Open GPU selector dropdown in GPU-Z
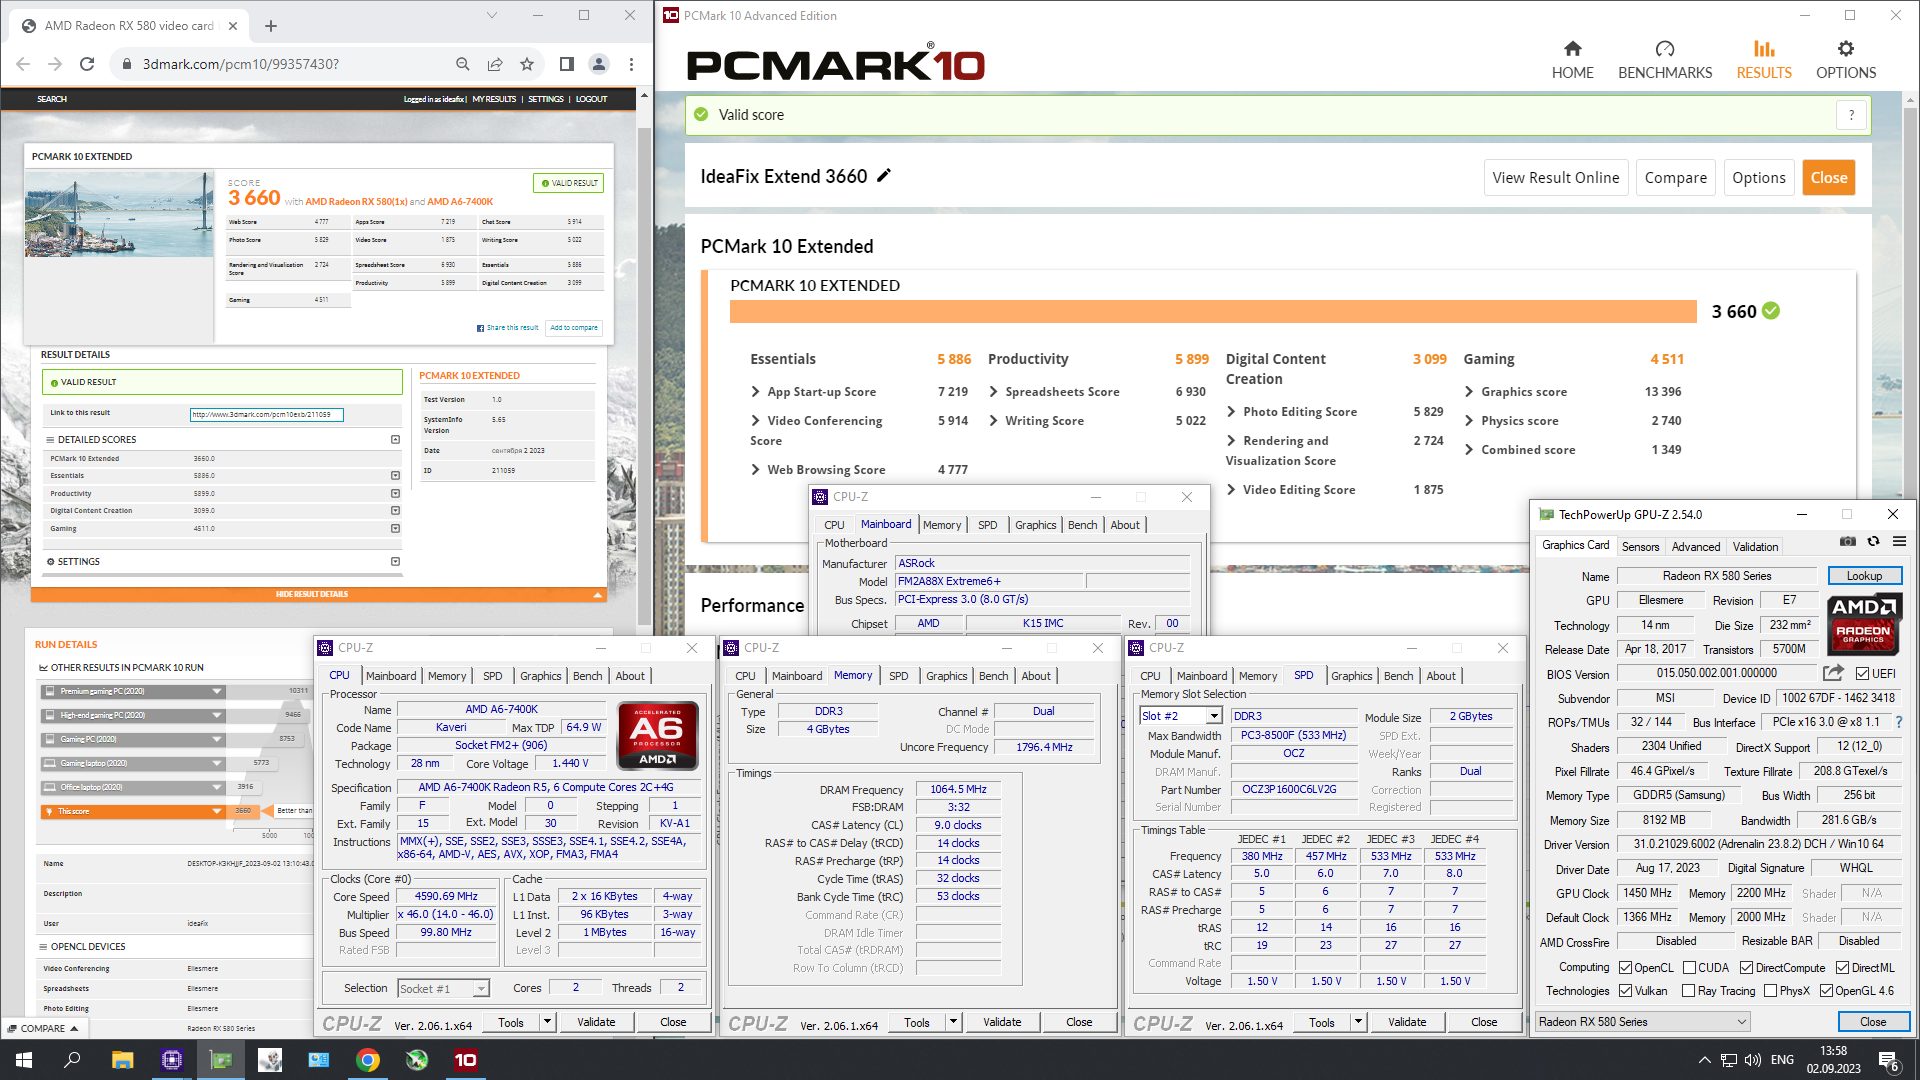 coord(1742,1022)
